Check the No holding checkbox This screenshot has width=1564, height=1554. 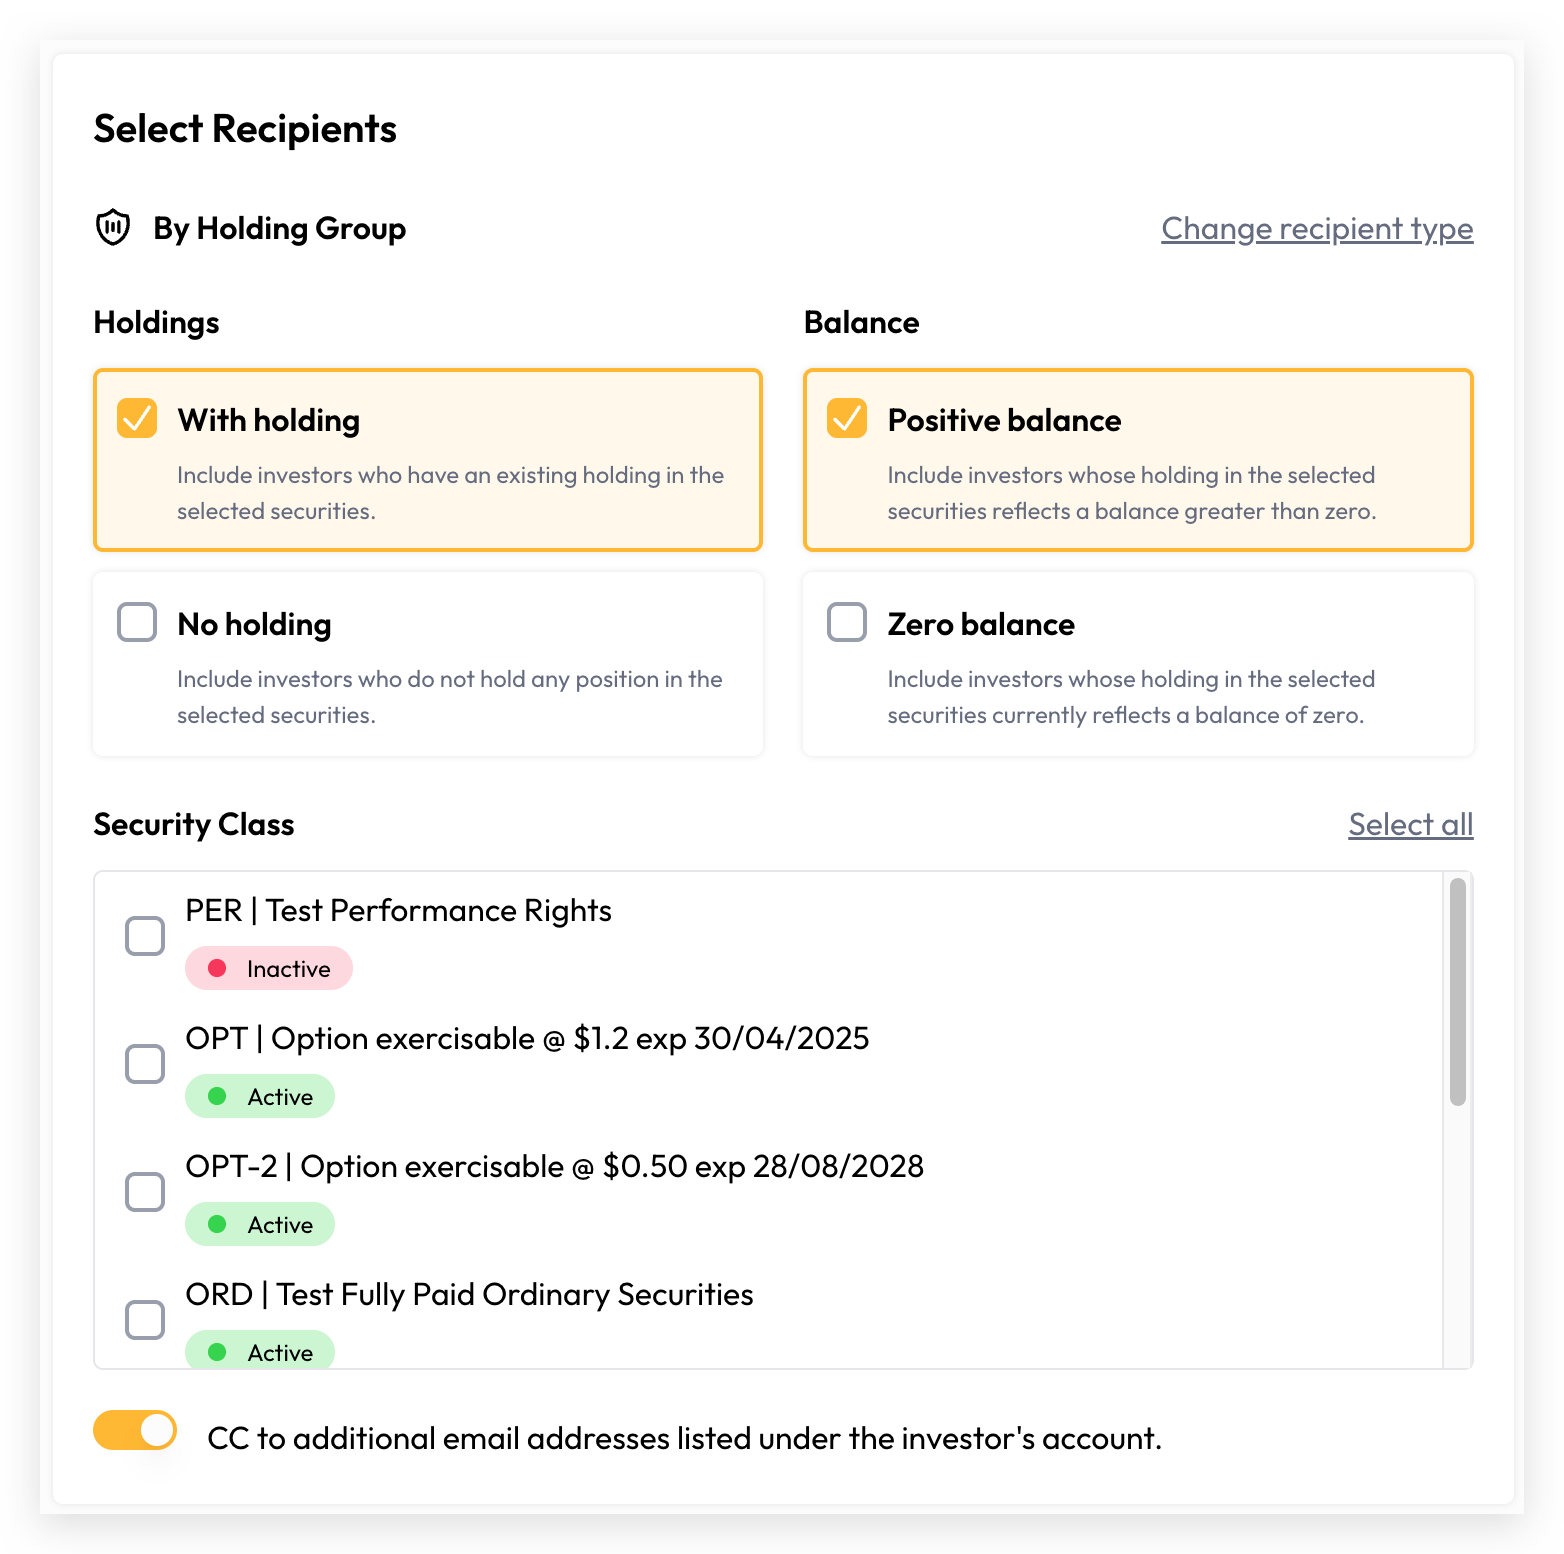coord(137,622)
